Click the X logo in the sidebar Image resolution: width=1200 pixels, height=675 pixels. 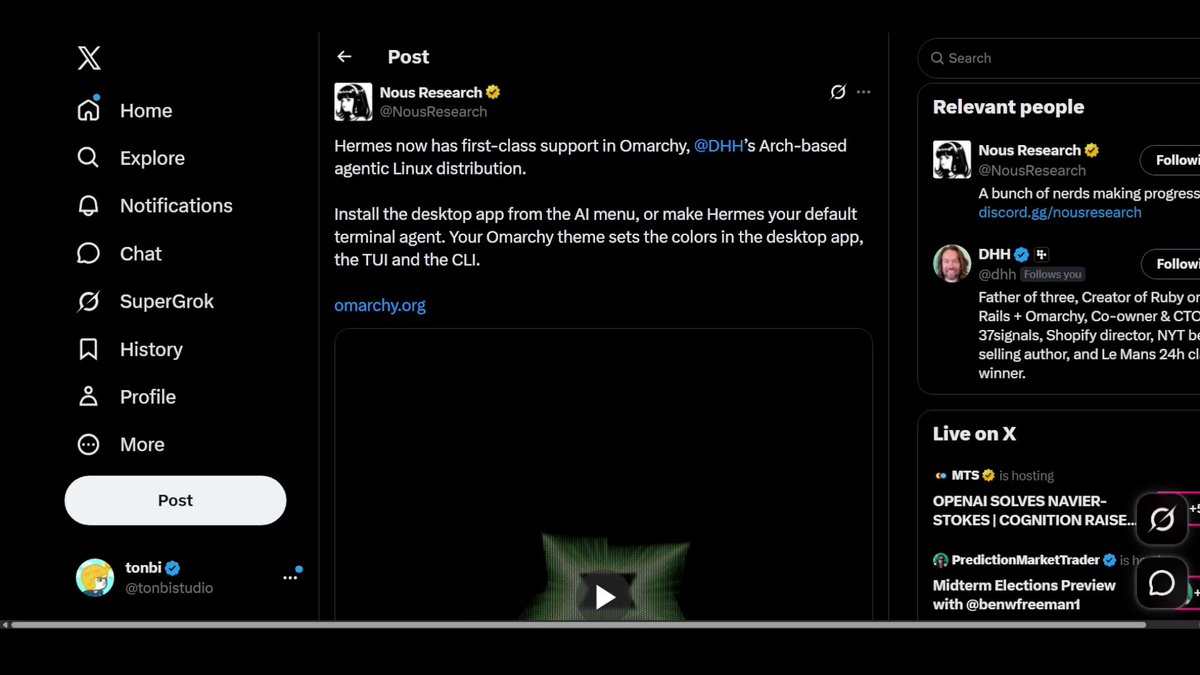pos(89,58)
